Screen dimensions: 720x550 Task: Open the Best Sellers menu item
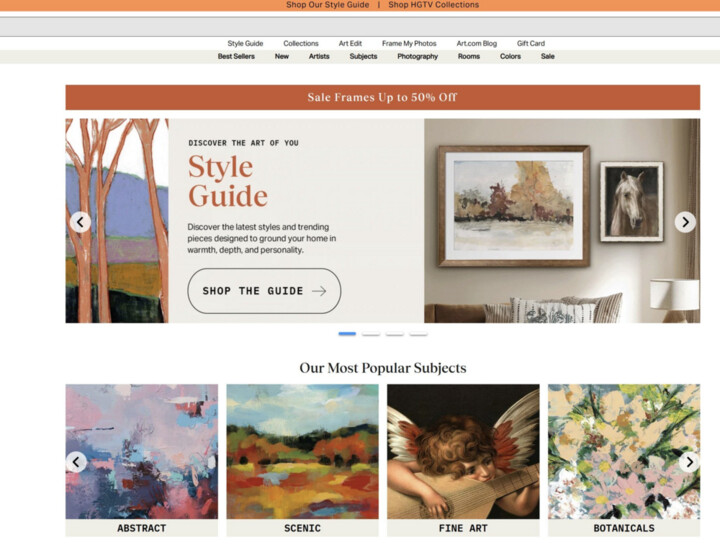[236, 56]
